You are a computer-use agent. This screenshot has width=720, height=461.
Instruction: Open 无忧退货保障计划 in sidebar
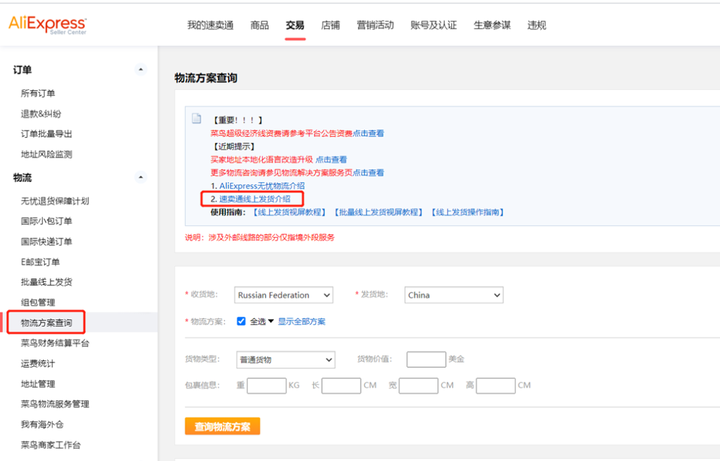click(55, 201)
